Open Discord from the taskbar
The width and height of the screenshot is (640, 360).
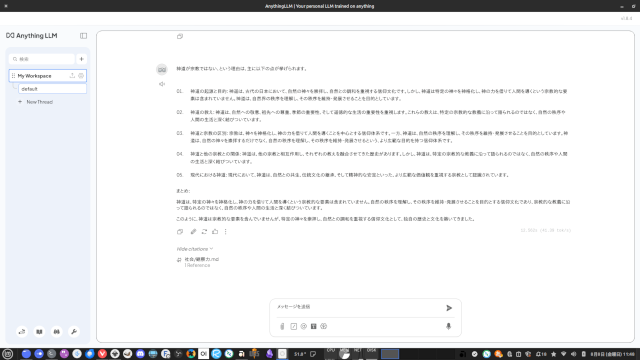(140, 354)
